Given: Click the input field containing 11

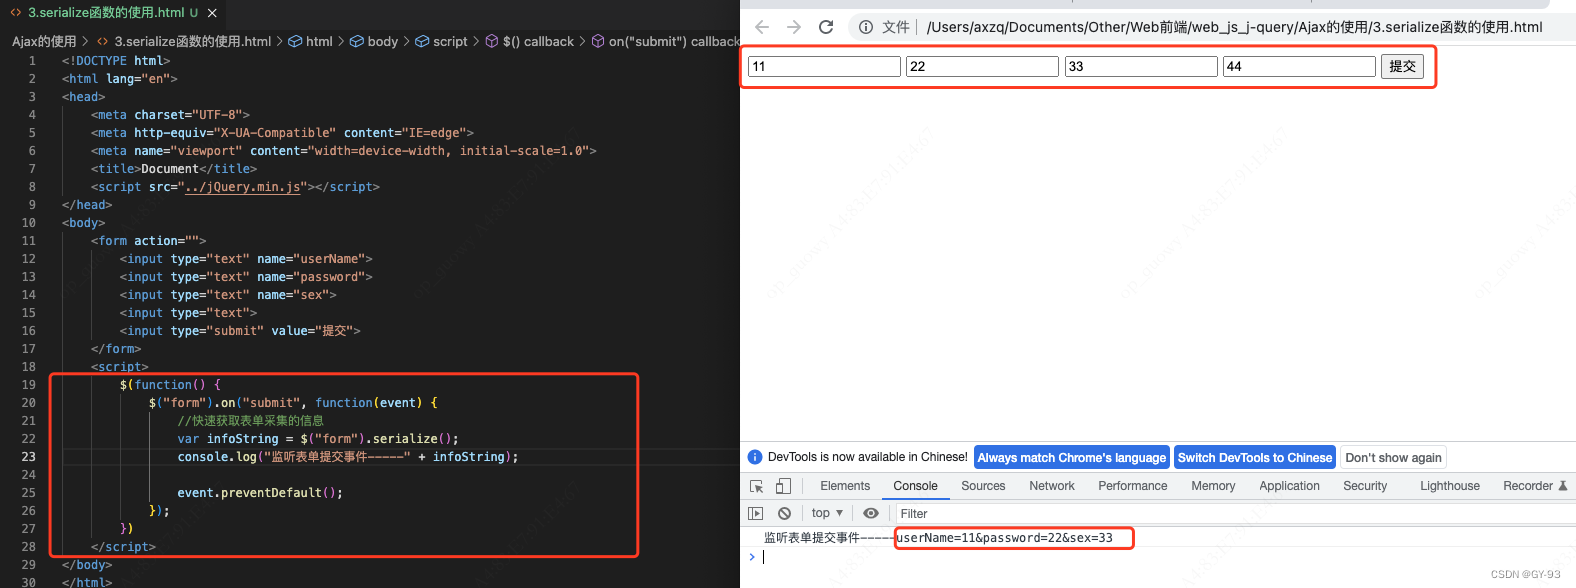Looking at the screenshot, I should [824, 66].
